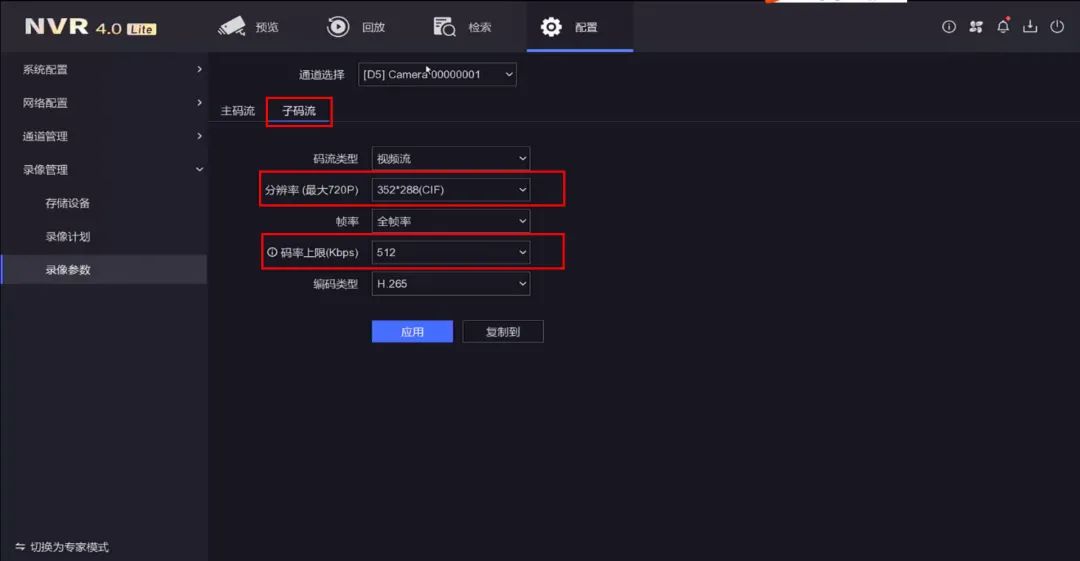Image resolution: width=1080 pixels, height=561 pixels.
Task: Open the camera preview (预览) view
Action: (248, 27)
